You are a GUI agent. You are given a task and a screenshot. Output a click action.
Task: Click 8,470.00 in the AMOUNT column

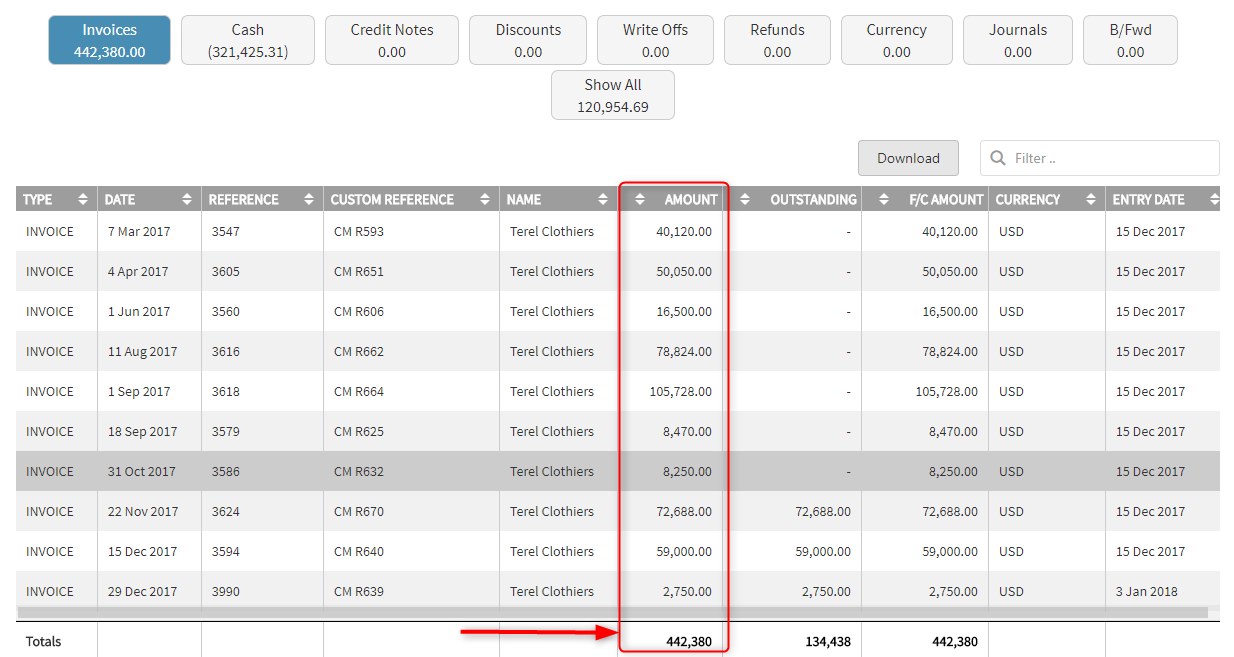click(x=688, y=431)
